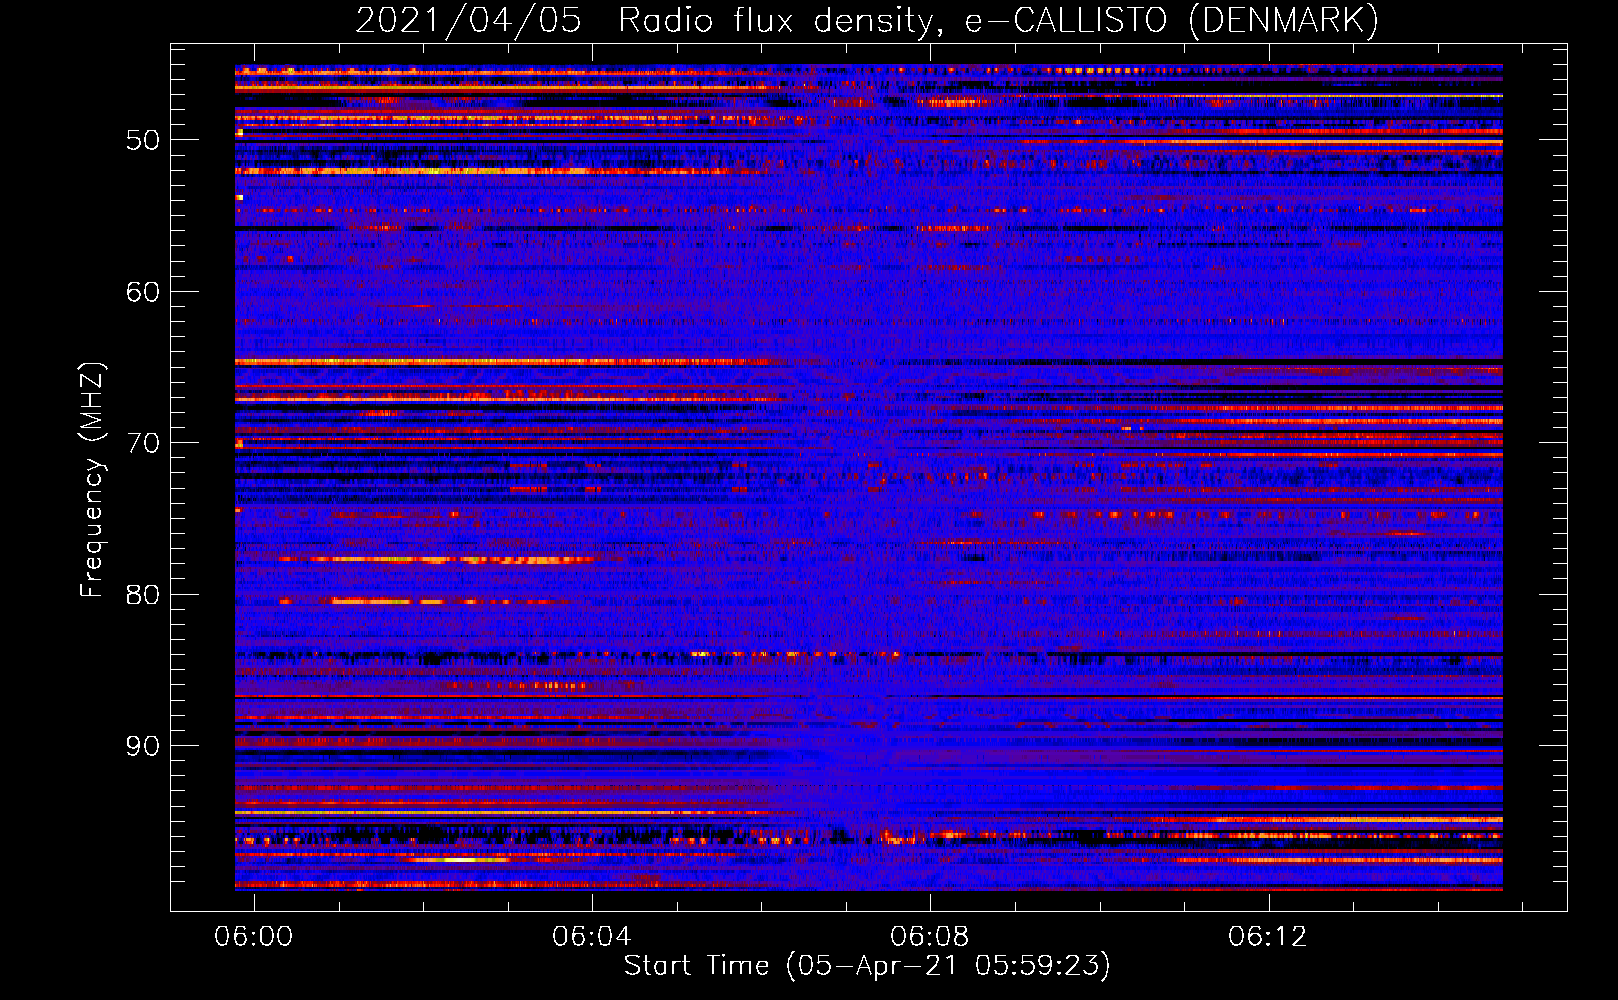
Task: Click the '06:00' time tick label
Action: (x=254, y=936)
